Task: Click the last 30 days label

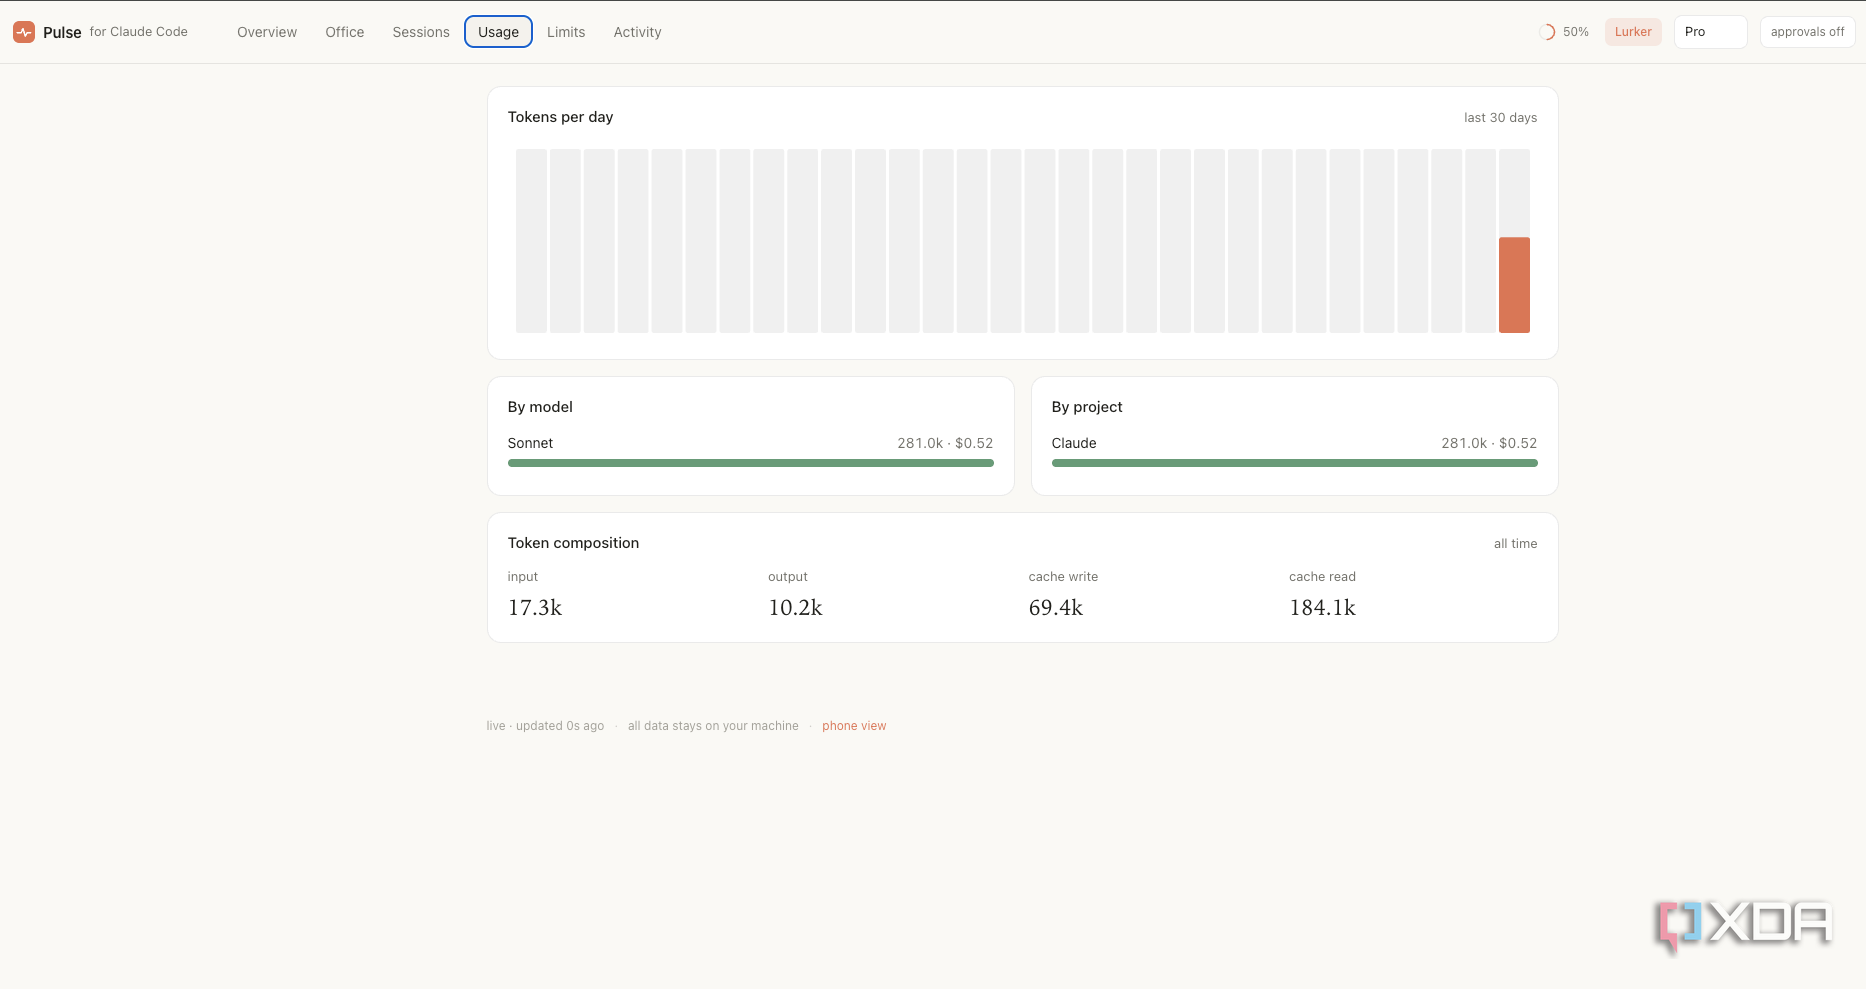Action: [1500, 118]
